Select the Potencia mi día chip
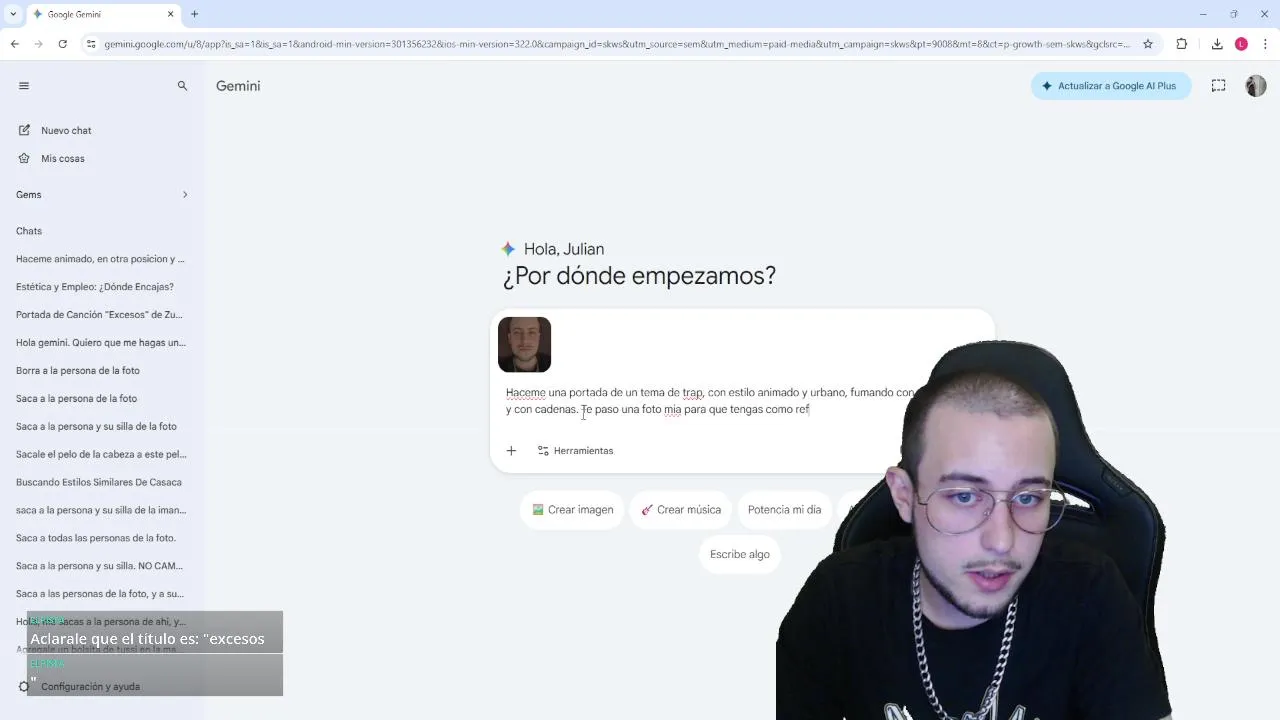The image size is (1280, 720). point(785,510)
